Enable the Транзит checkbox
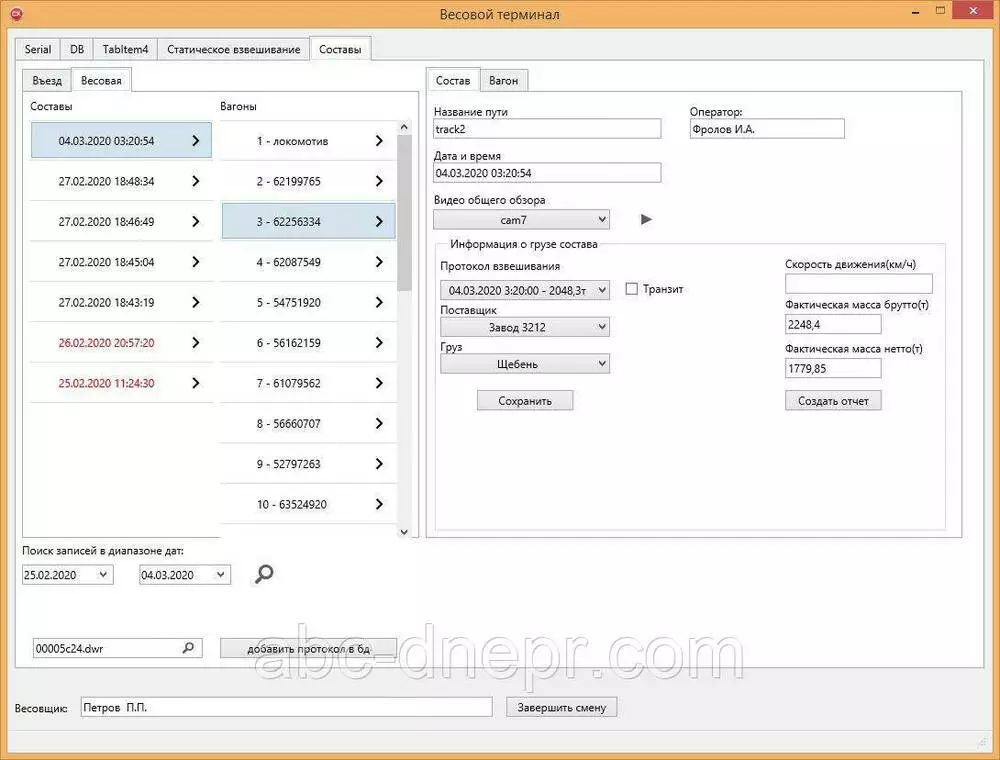The image size is (1000, 760). coord(631,289)
